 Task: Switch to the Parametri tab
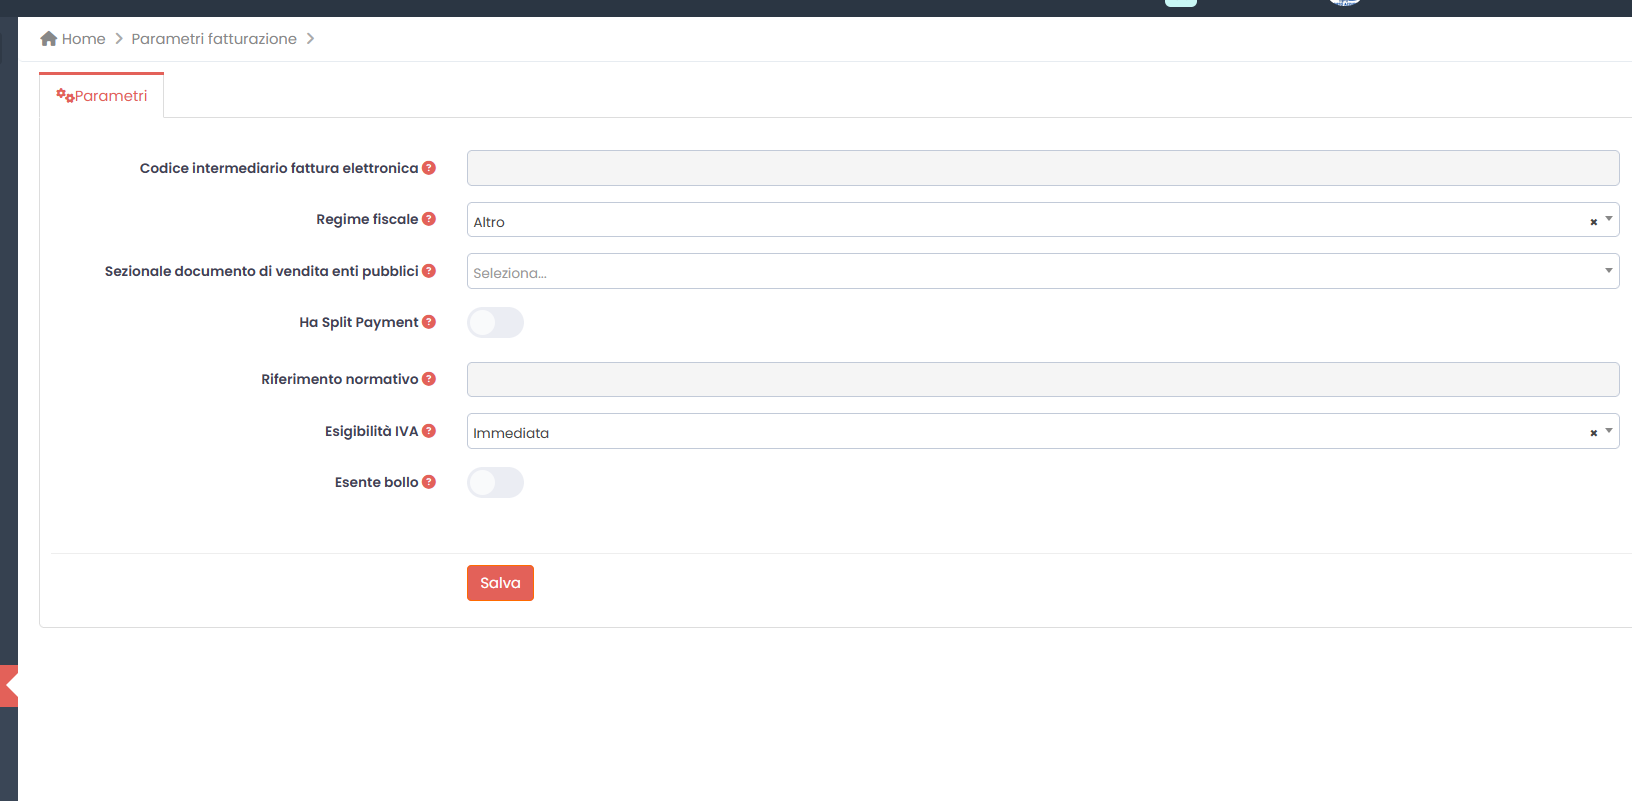tap(102, 96)
